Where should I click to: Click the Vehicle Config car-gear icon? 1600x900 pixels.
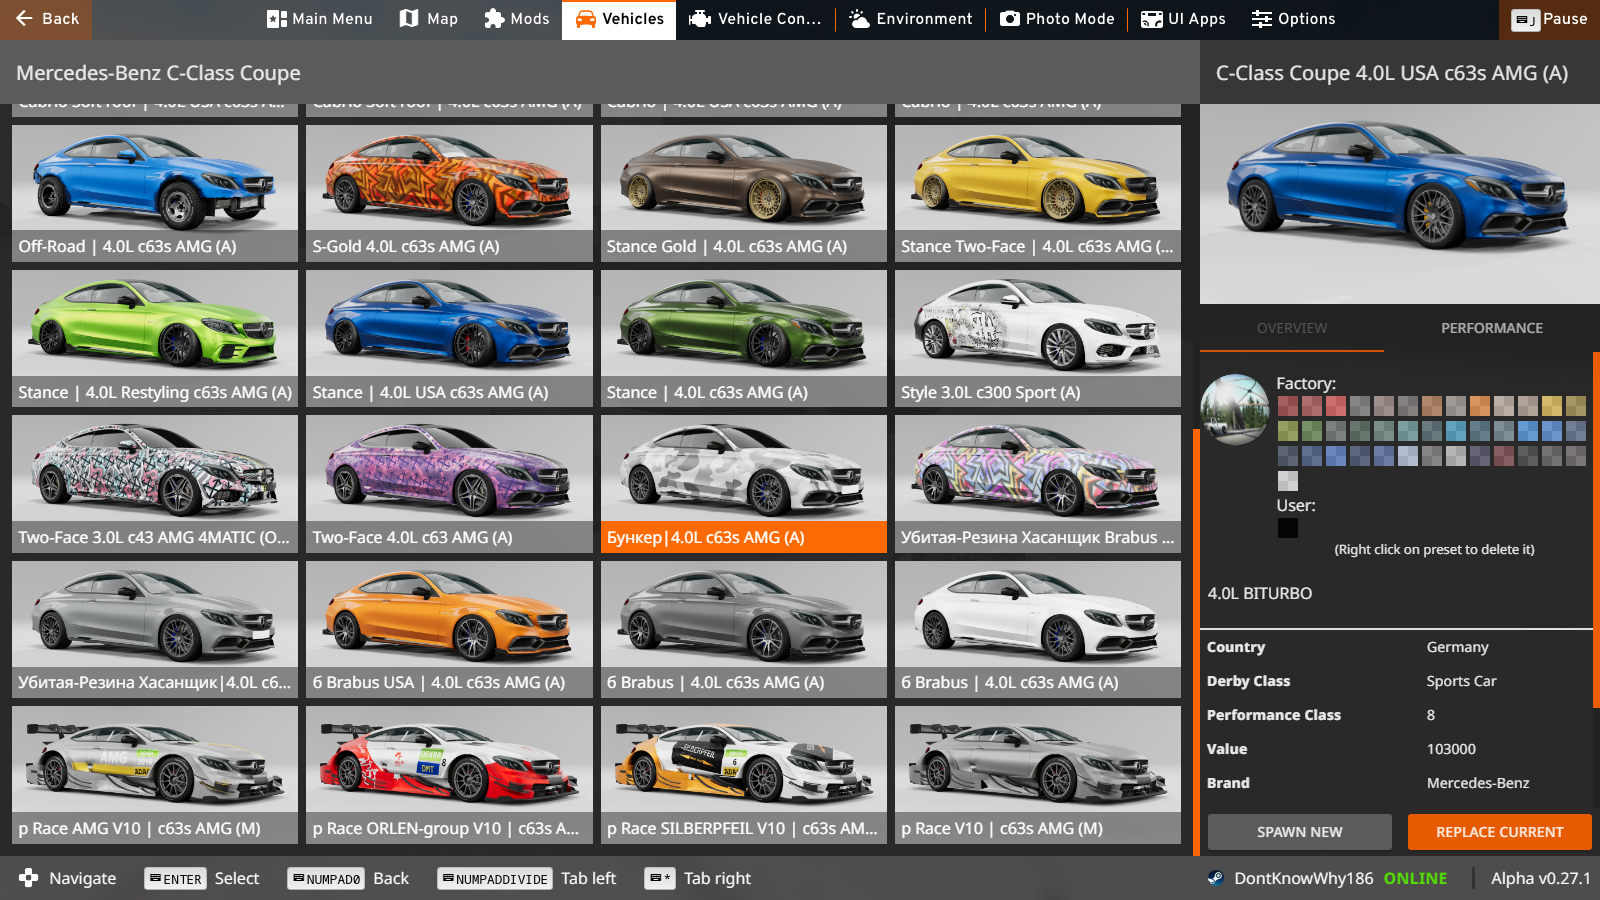tap(700, 19)
